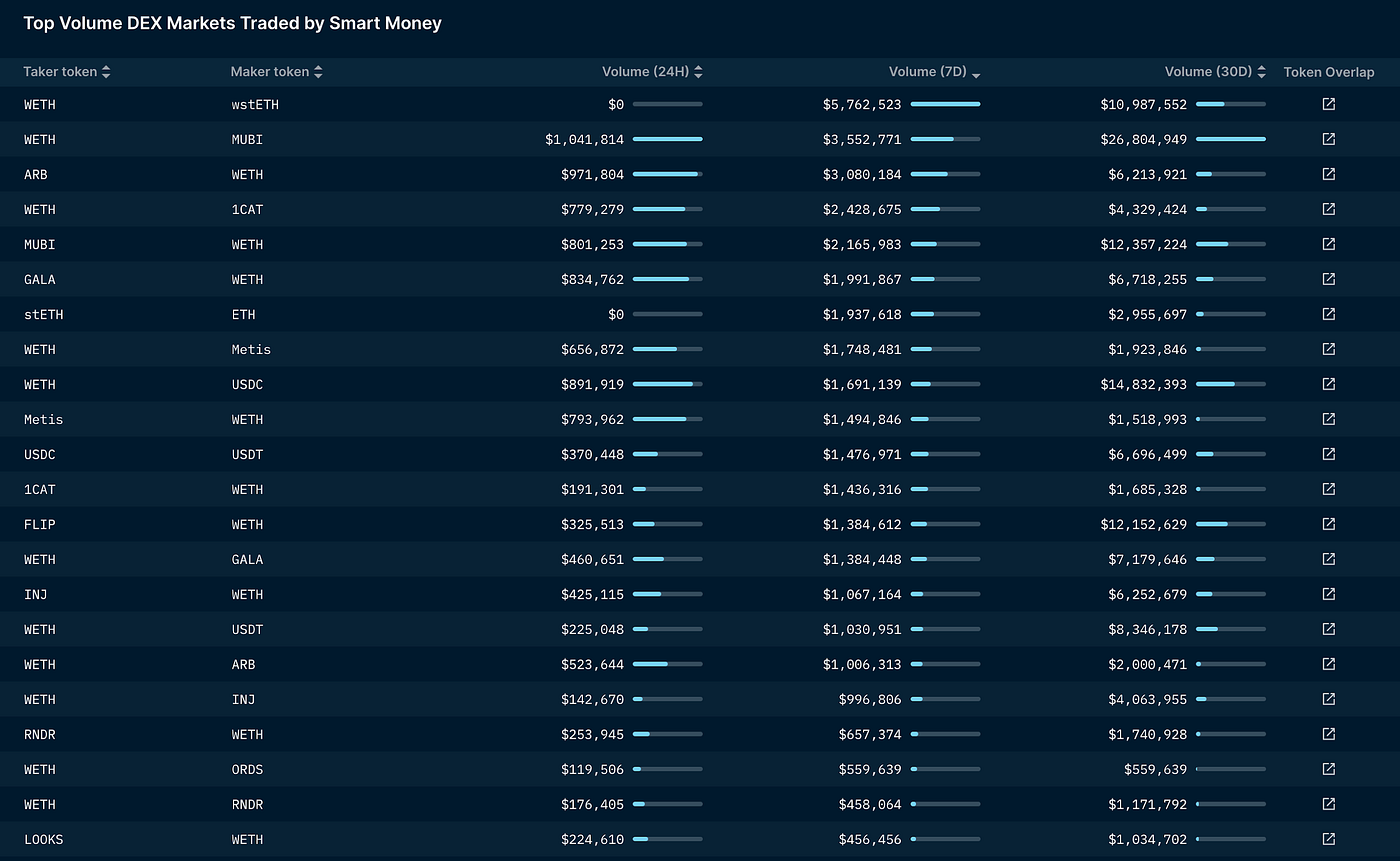Open token overlap link for stETH/ETH row
1400x861 pixels.
coord(1328,314)
